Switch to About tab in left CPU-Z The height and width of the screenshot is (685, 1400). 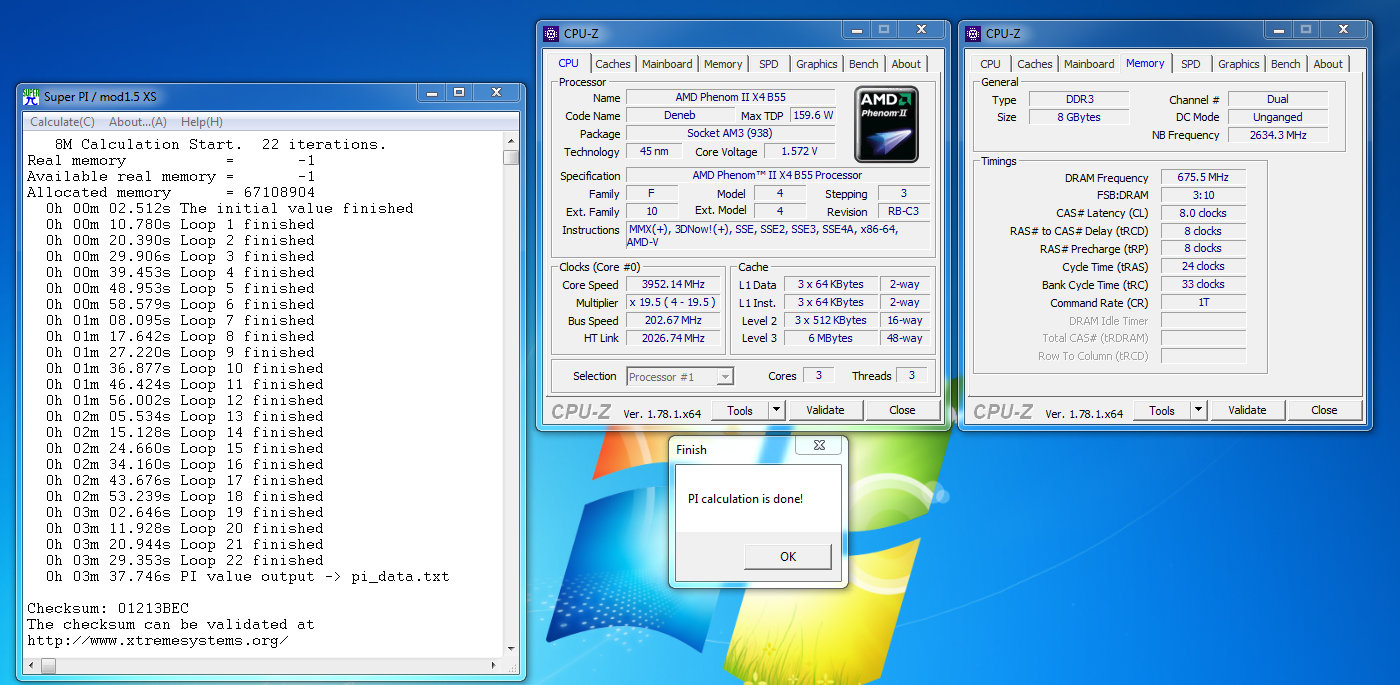(906, 64)
